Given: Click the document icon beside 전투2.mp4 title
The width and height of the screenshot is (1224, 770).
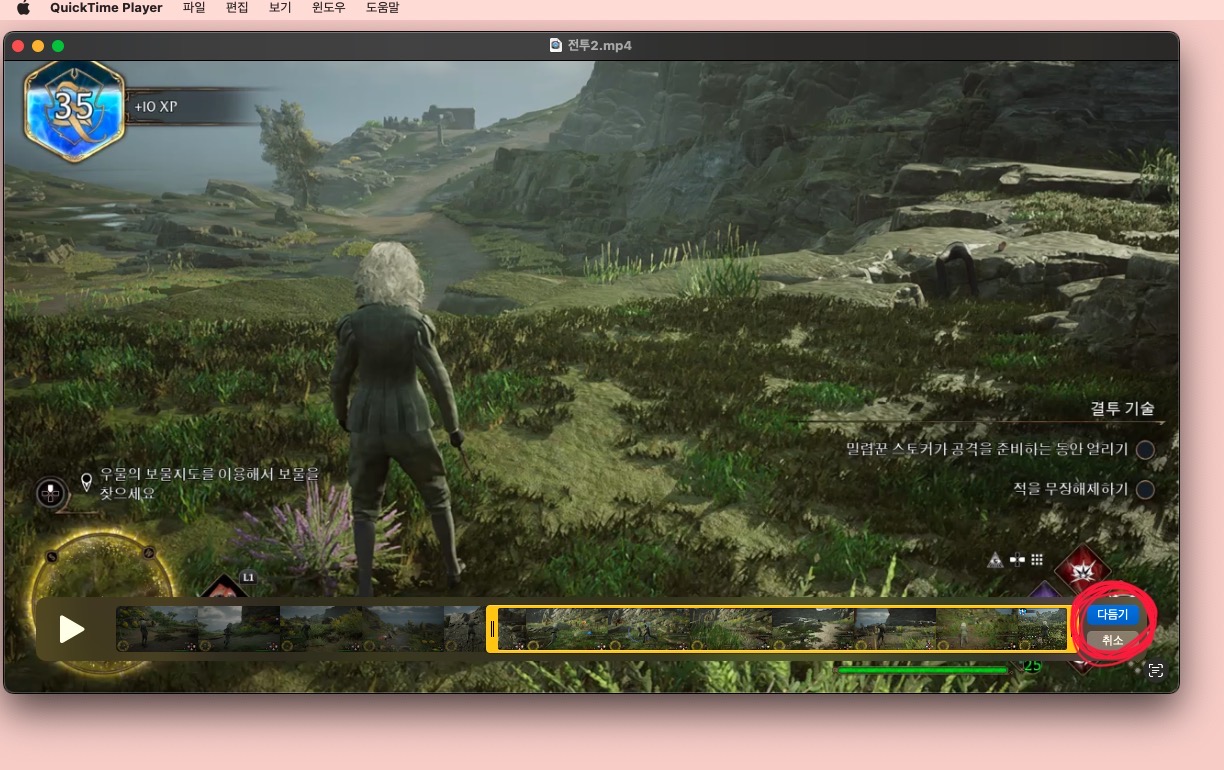Looking at the screenshot, I should (556, 45).
